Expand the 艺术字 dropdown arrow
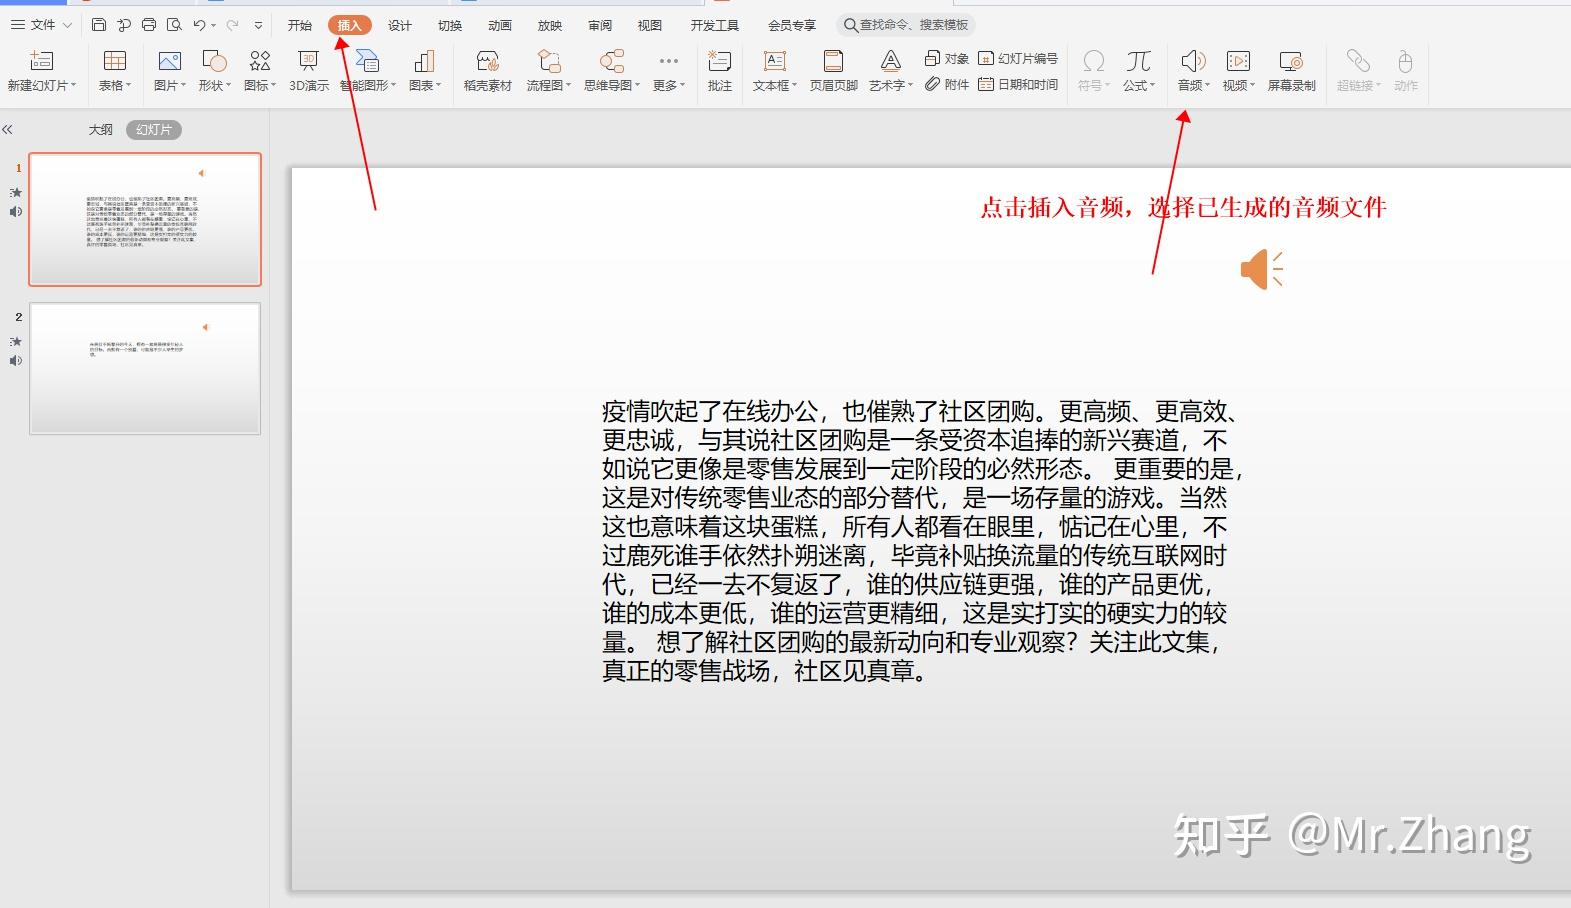1571x908 pixels. pos(910,85)
